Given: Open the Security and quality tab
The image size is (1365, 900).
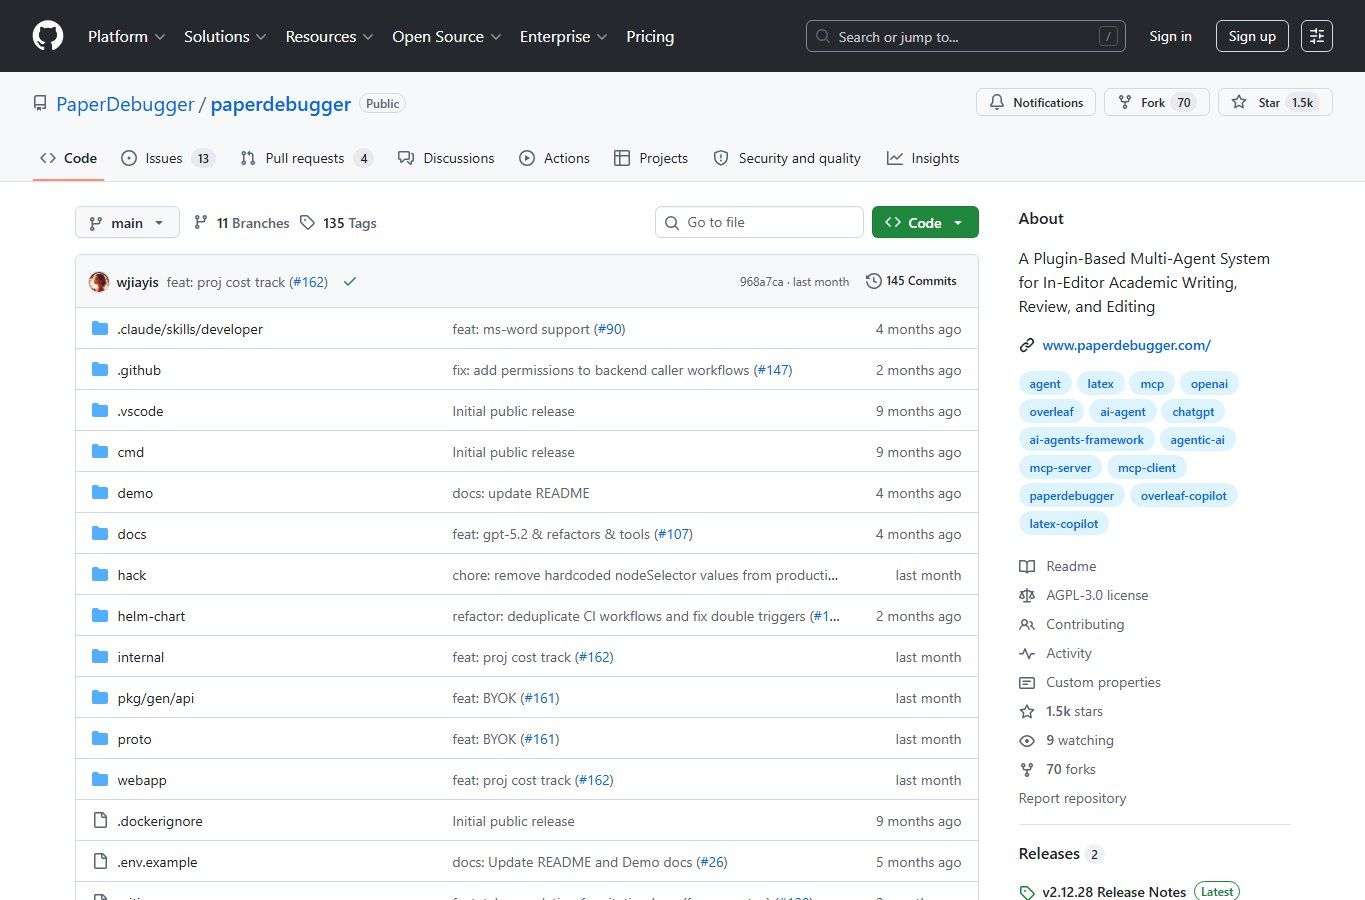Looking at the screenshot, I should click(x=787, y=158).
